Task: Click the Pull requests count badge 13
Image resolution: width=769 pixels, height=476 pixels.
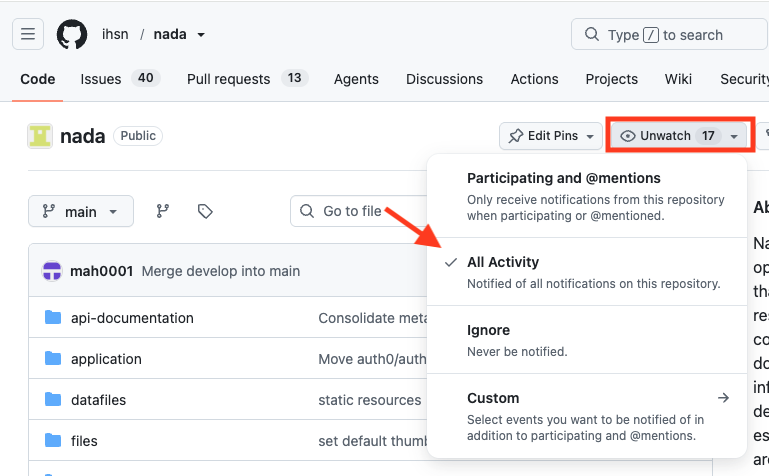Action: [x=294, y=78]
